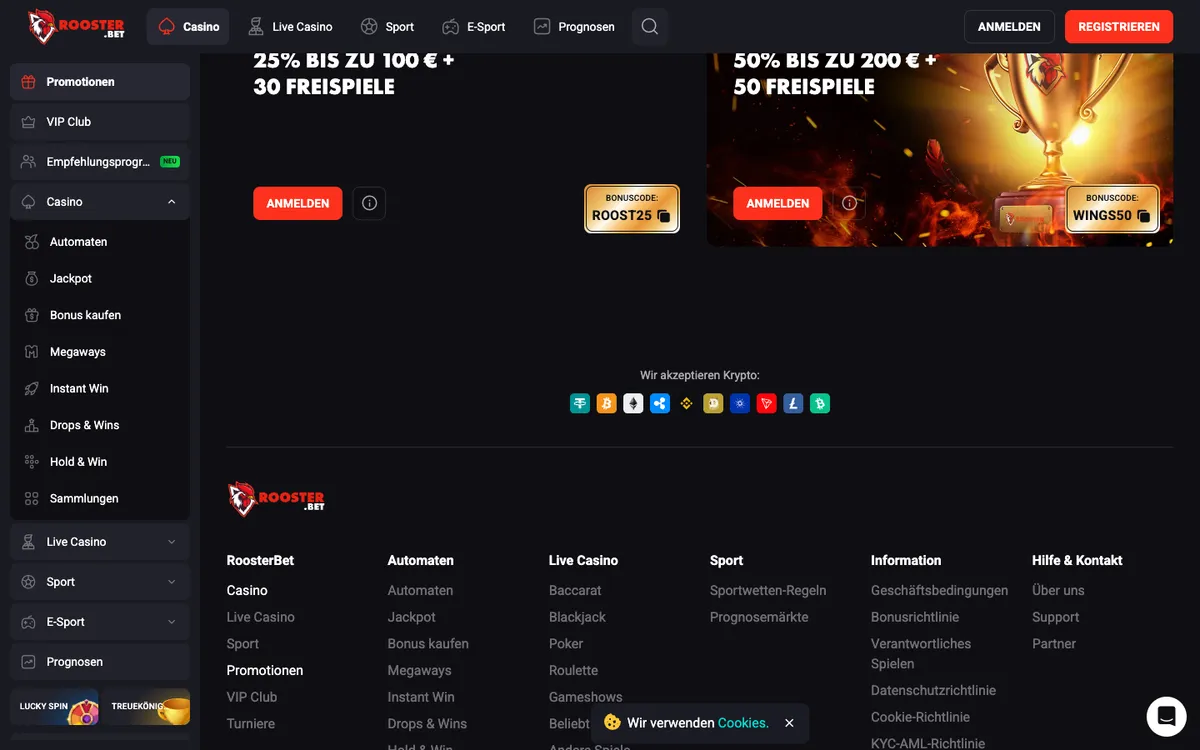The width and height of the screenshot is (1200, 750).
Task: Open footer link Baccarat
Action: point(575,591)
